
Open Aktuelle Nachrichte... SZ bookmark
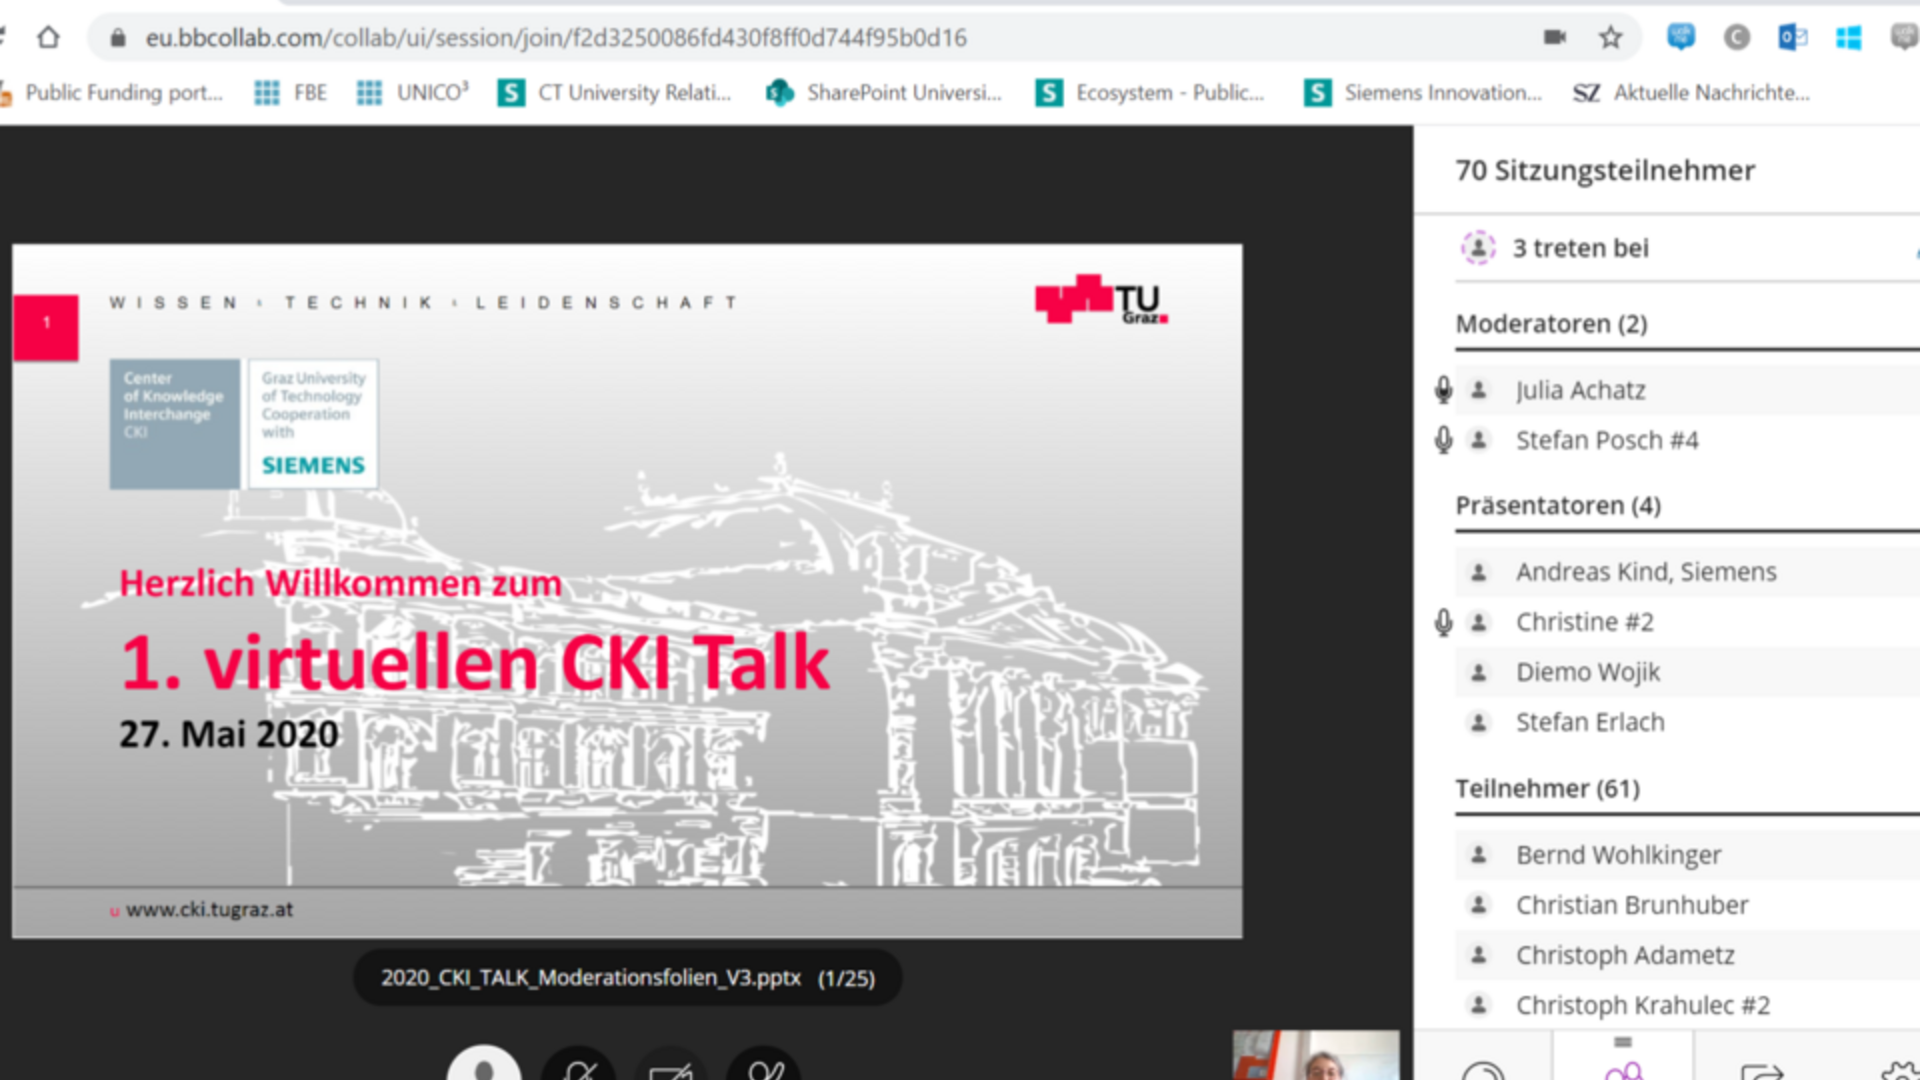click(1691, 93)
